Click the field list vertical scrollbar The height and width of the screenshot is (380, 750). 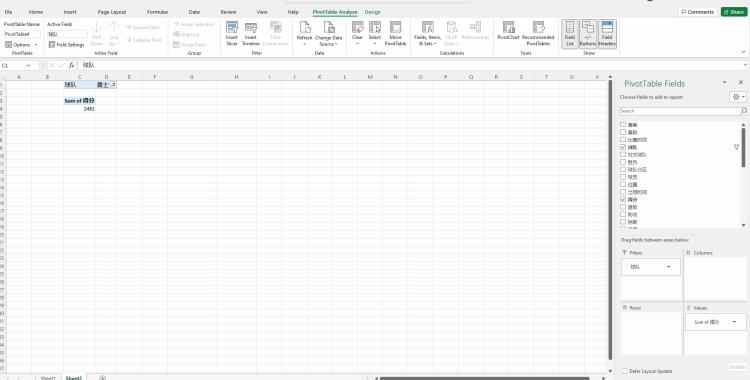coord(743,147)
